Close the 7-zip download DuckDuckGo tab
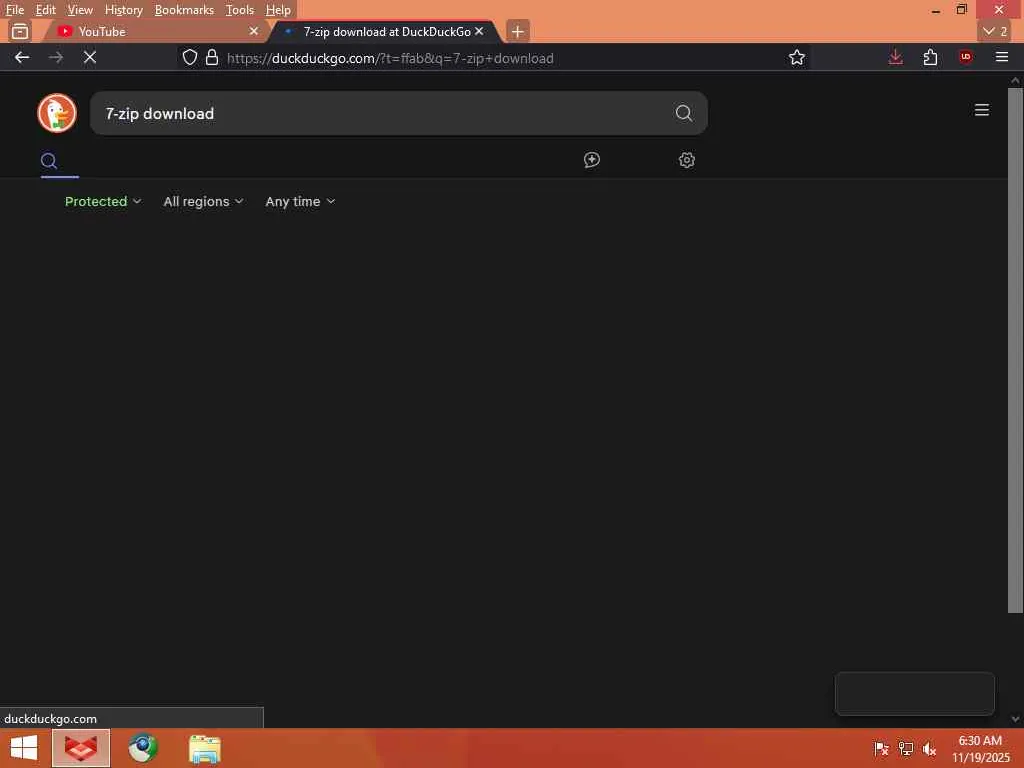The height and width of the screenshot is (768, 1024). point(479,31)
